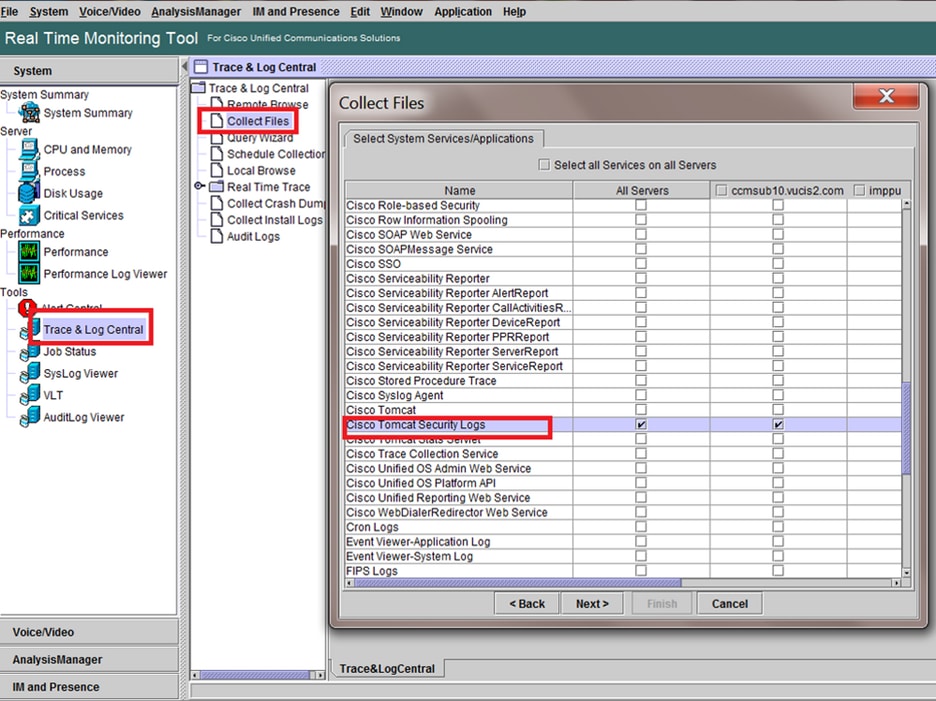The image size is (936, 701).
Task: Select the Trace&LogCentral bottom tab
Action: pyautogui.click(x=387, y=669)
